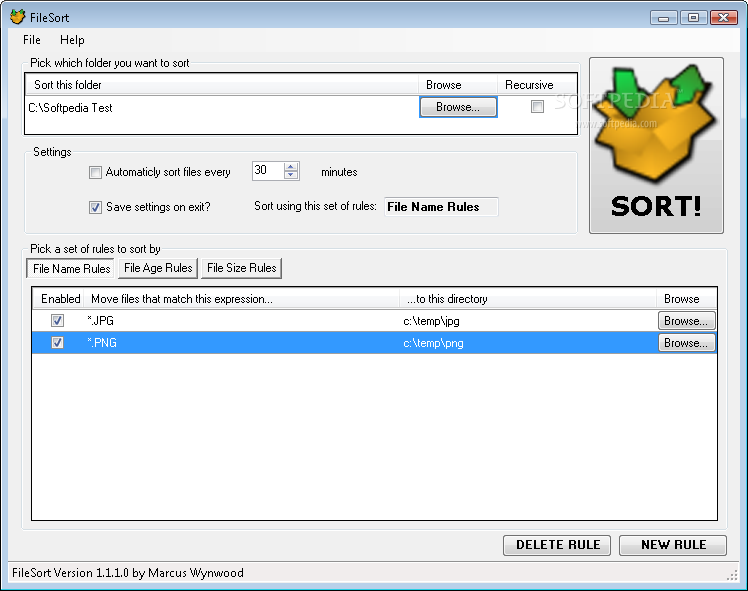Enable Automaticly sort files every checkbox
748x591 pixels.
pyautogui.click(x=95, y=172)
